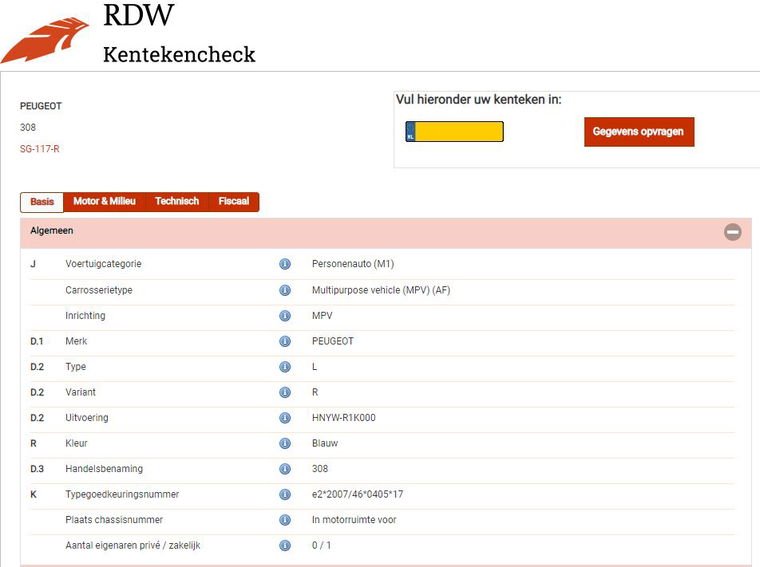Open info icon for Merk
This screenshot has width=760, height=567.
[x=285, y=341]
